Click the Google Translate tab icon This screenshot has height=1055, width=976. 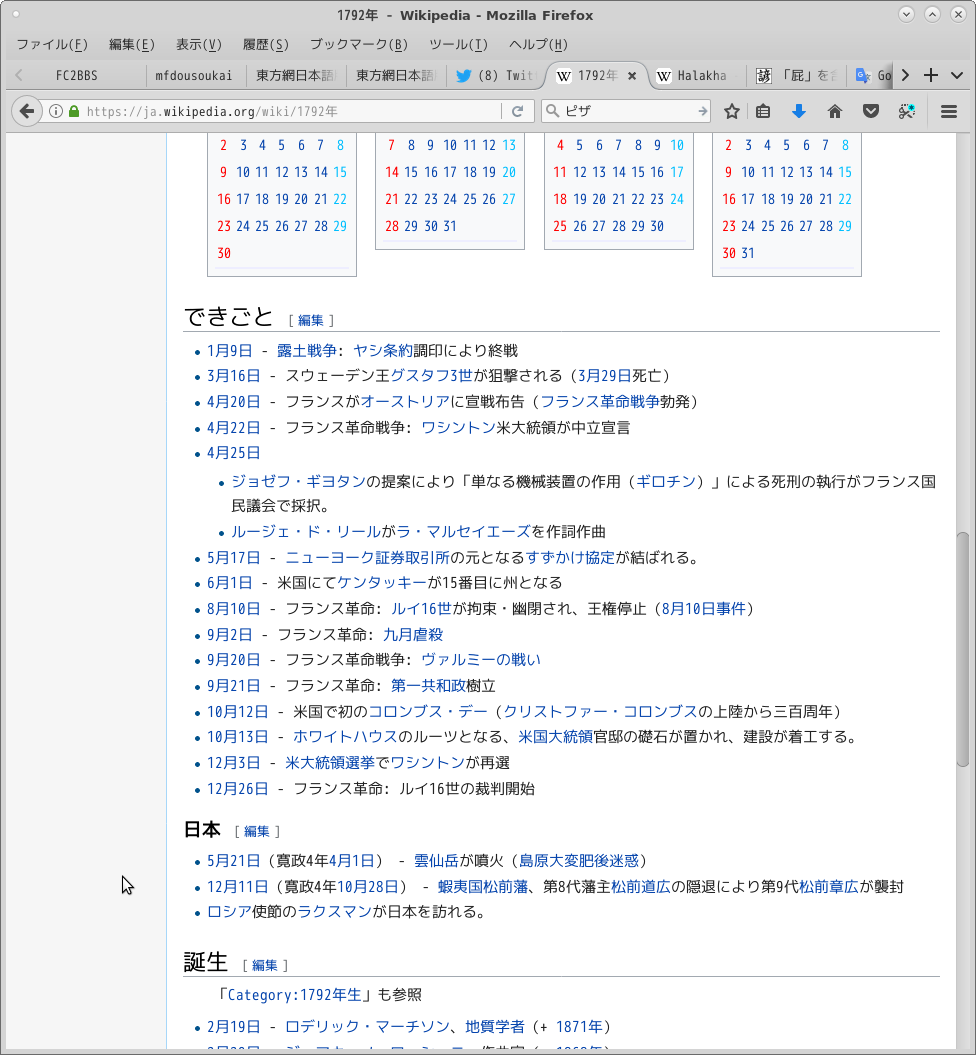862,75
